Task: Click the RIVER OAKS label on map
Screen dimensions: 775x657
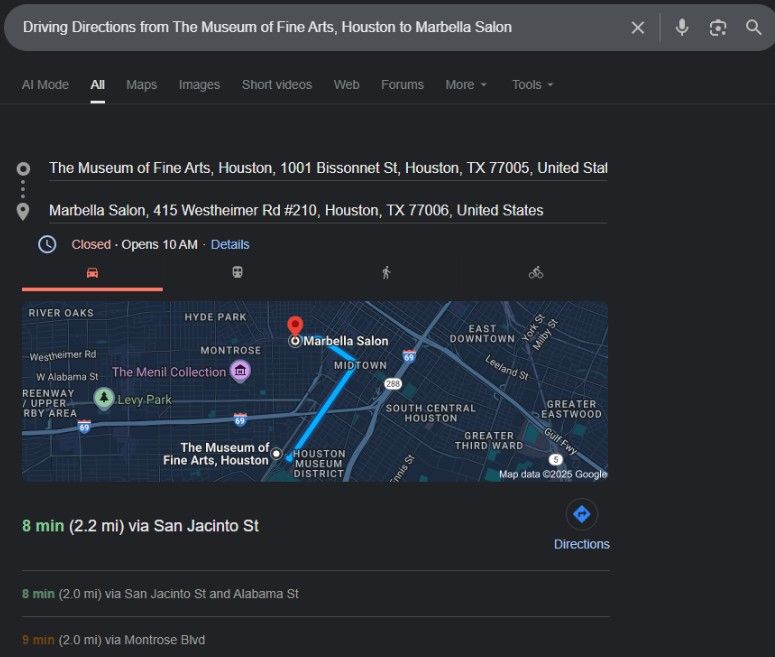Action: 61,313
